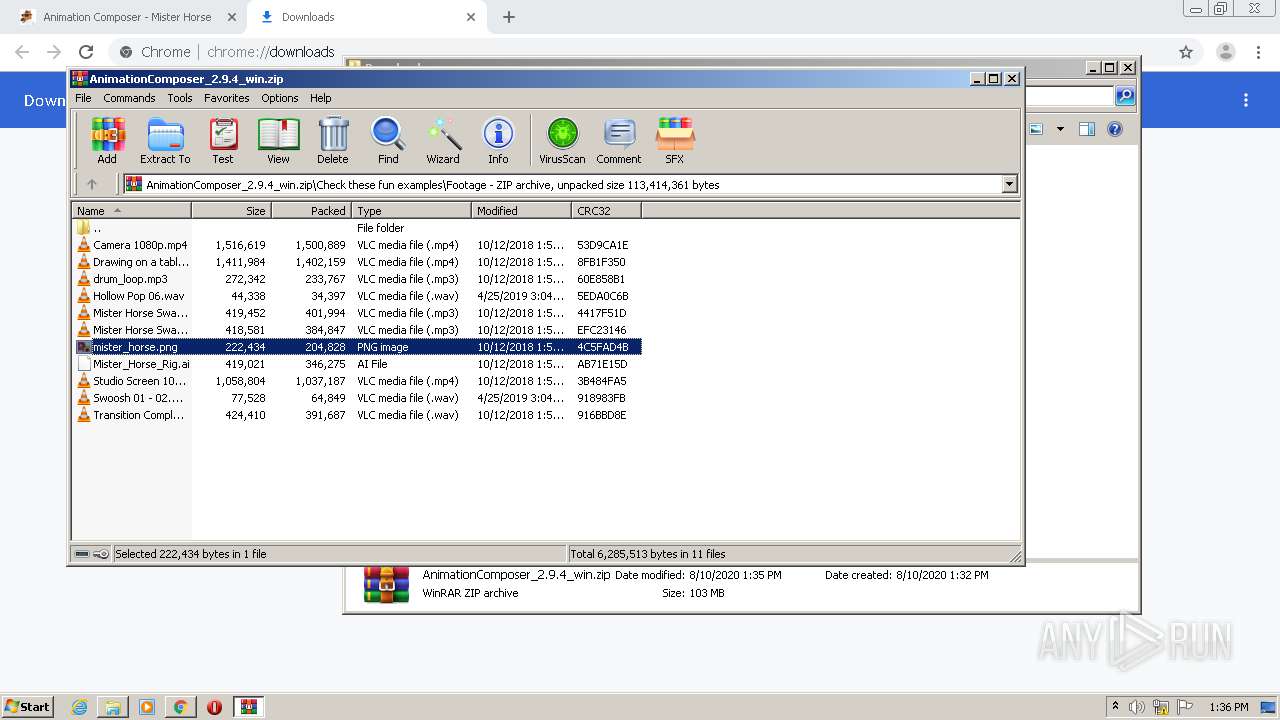Open the Wizard tool
Screen dimensions: 1280x720
(443, 140)
